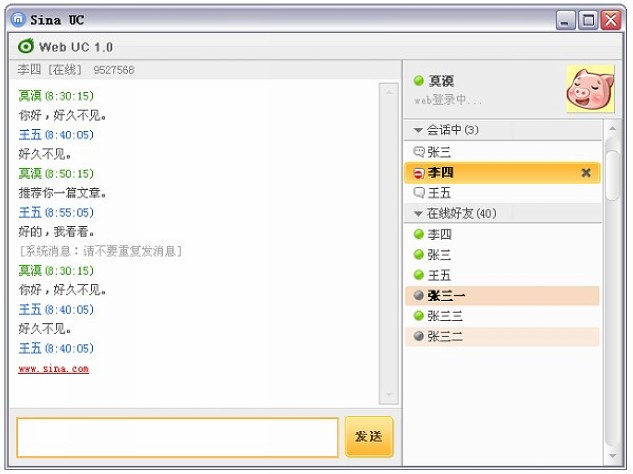Select the friend 张三三
This screenshot has width=633, height=474.
tap(503, 316)
